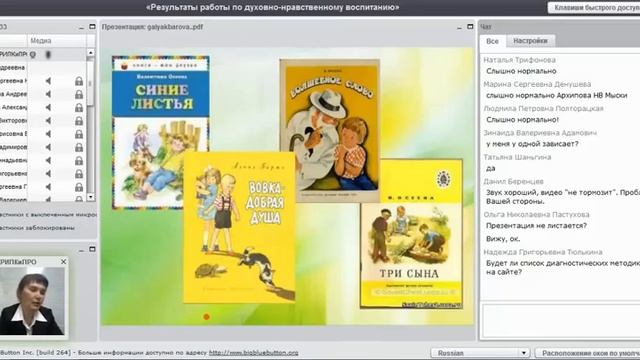The height and width of the screenshot is (360, 640).
Task: Click status text 'участники заблокированы'
Action: 38,228
